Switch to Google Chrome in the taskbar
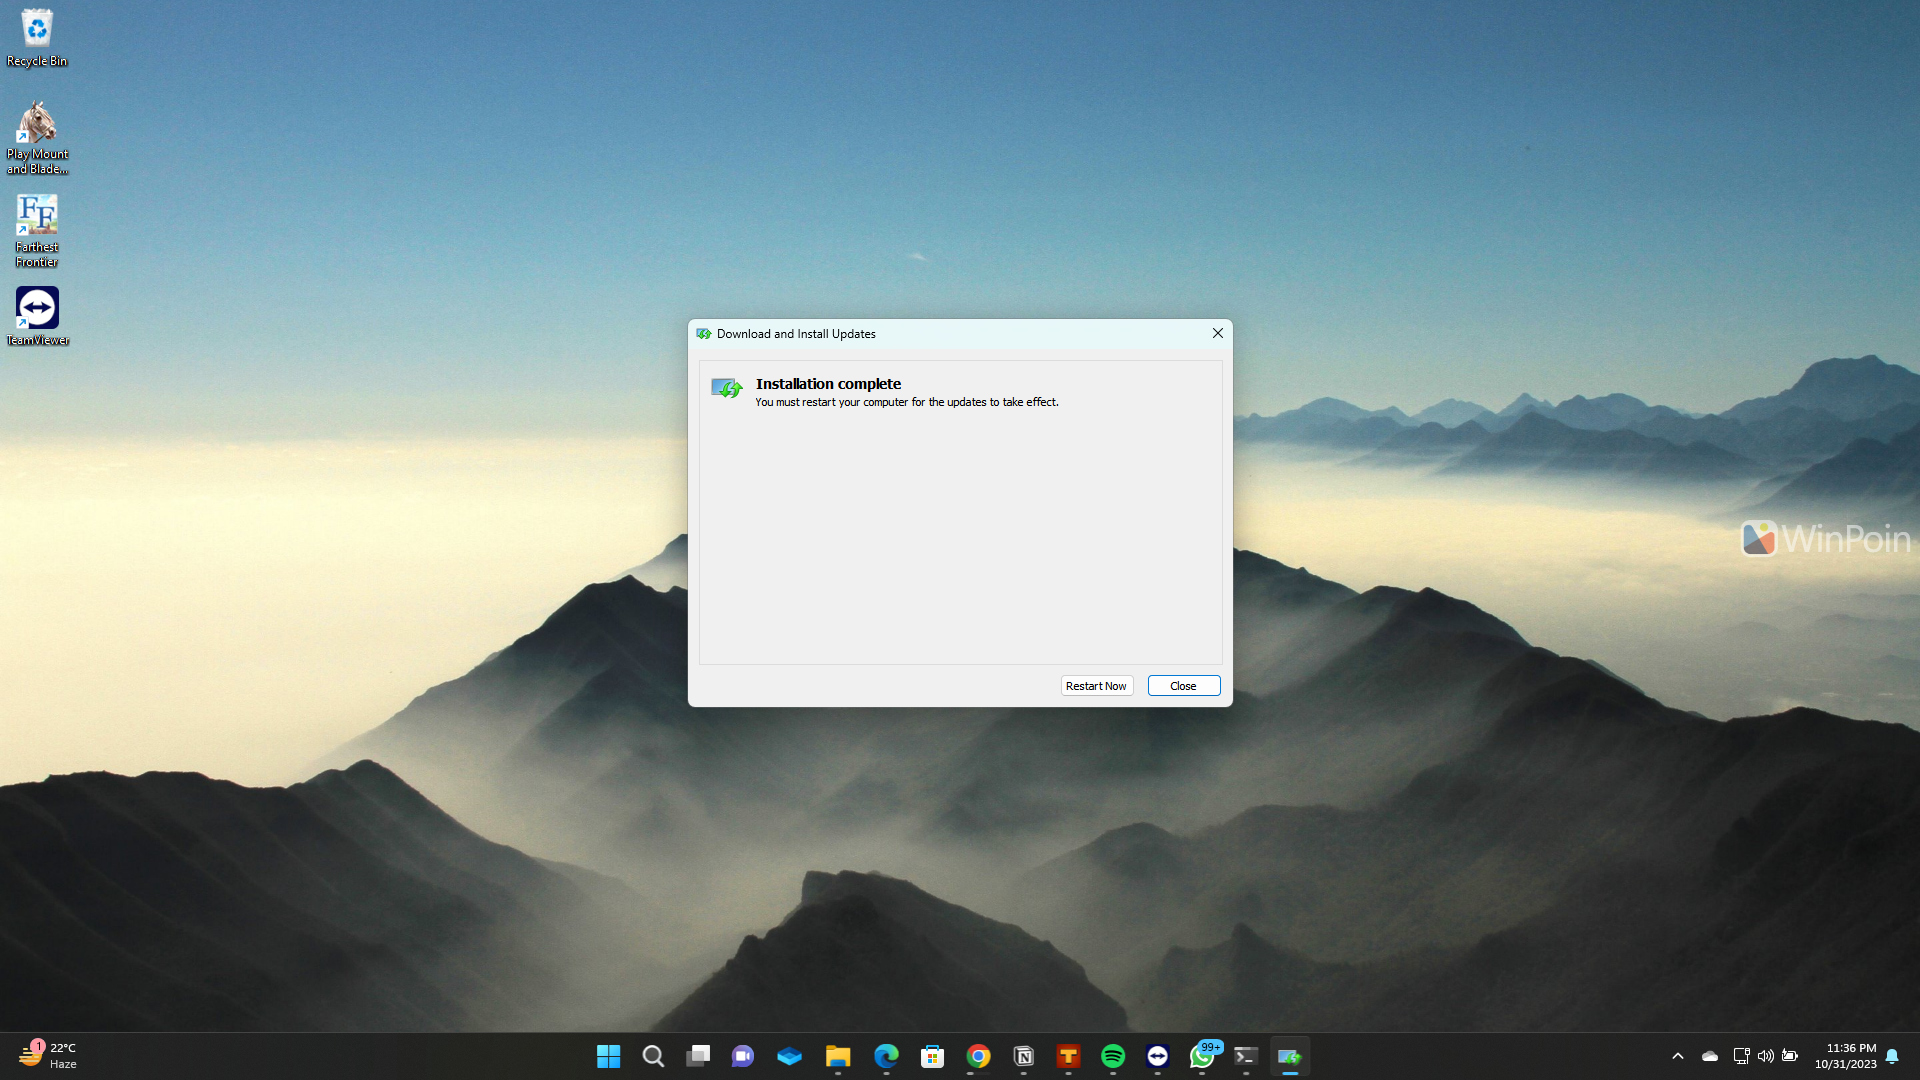Viewport: 1920px width, 1080px height. coord(978,1056)
